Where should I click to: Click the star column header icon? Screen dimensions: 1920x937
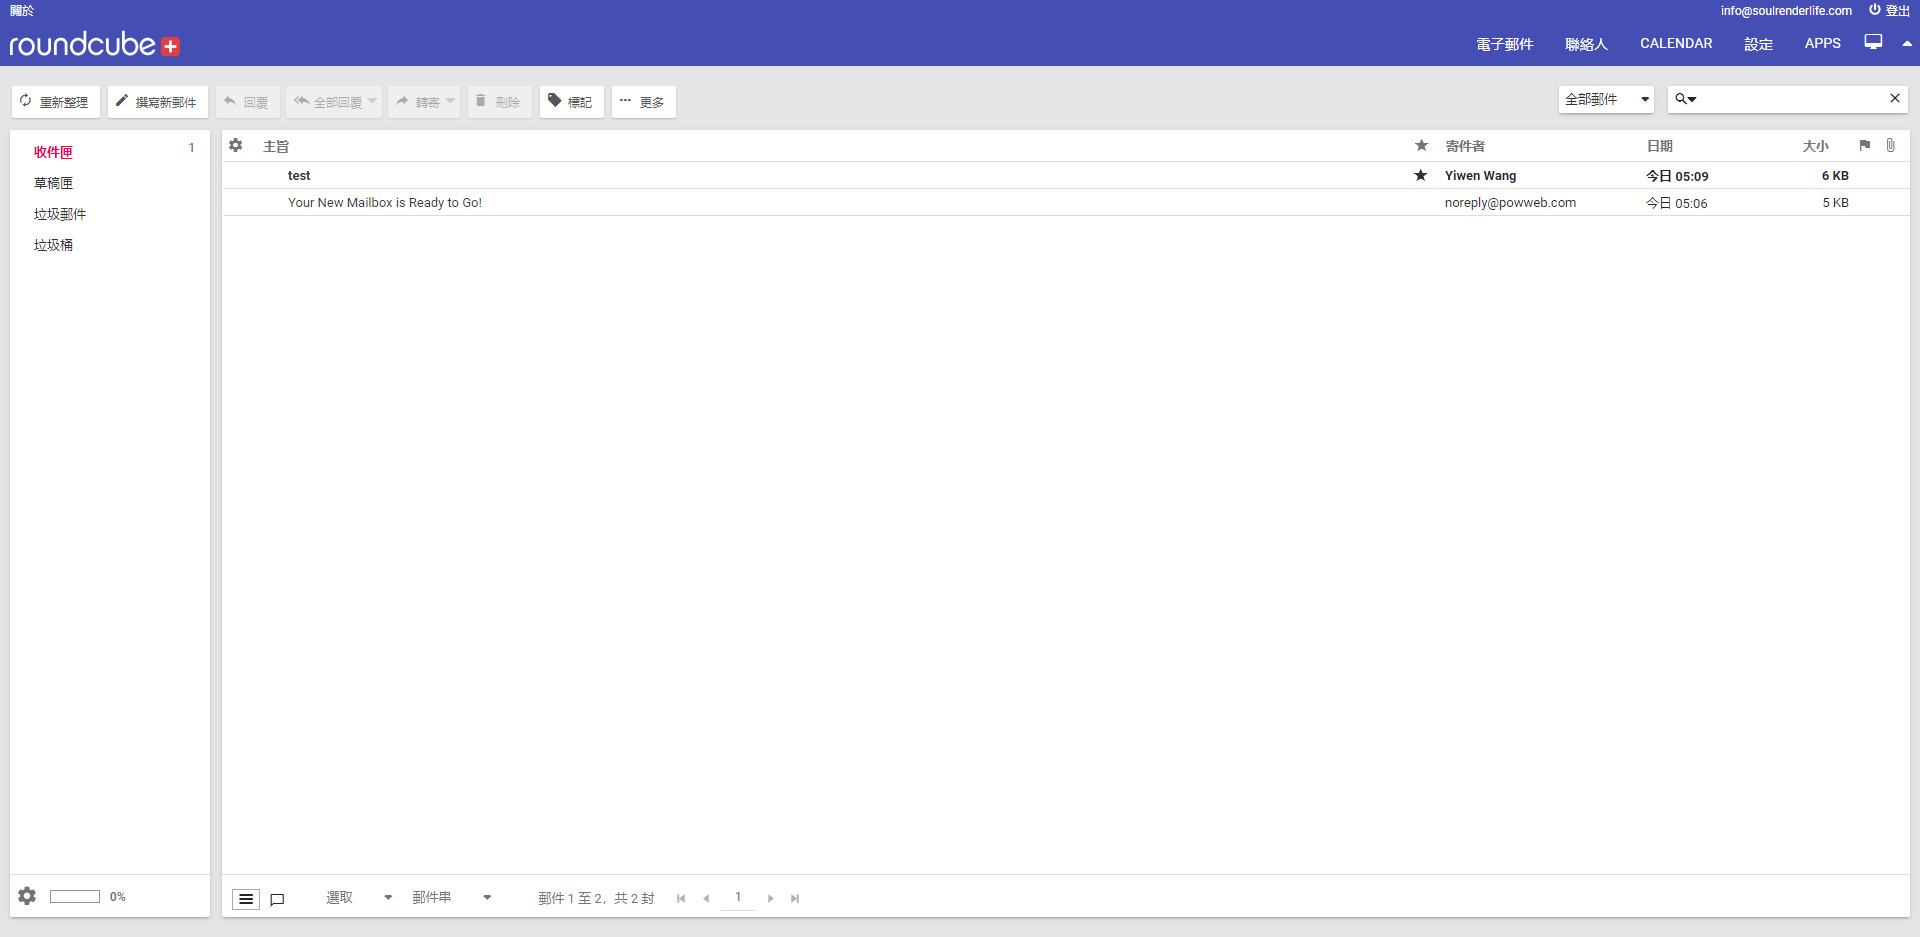tap(1421, 146)
